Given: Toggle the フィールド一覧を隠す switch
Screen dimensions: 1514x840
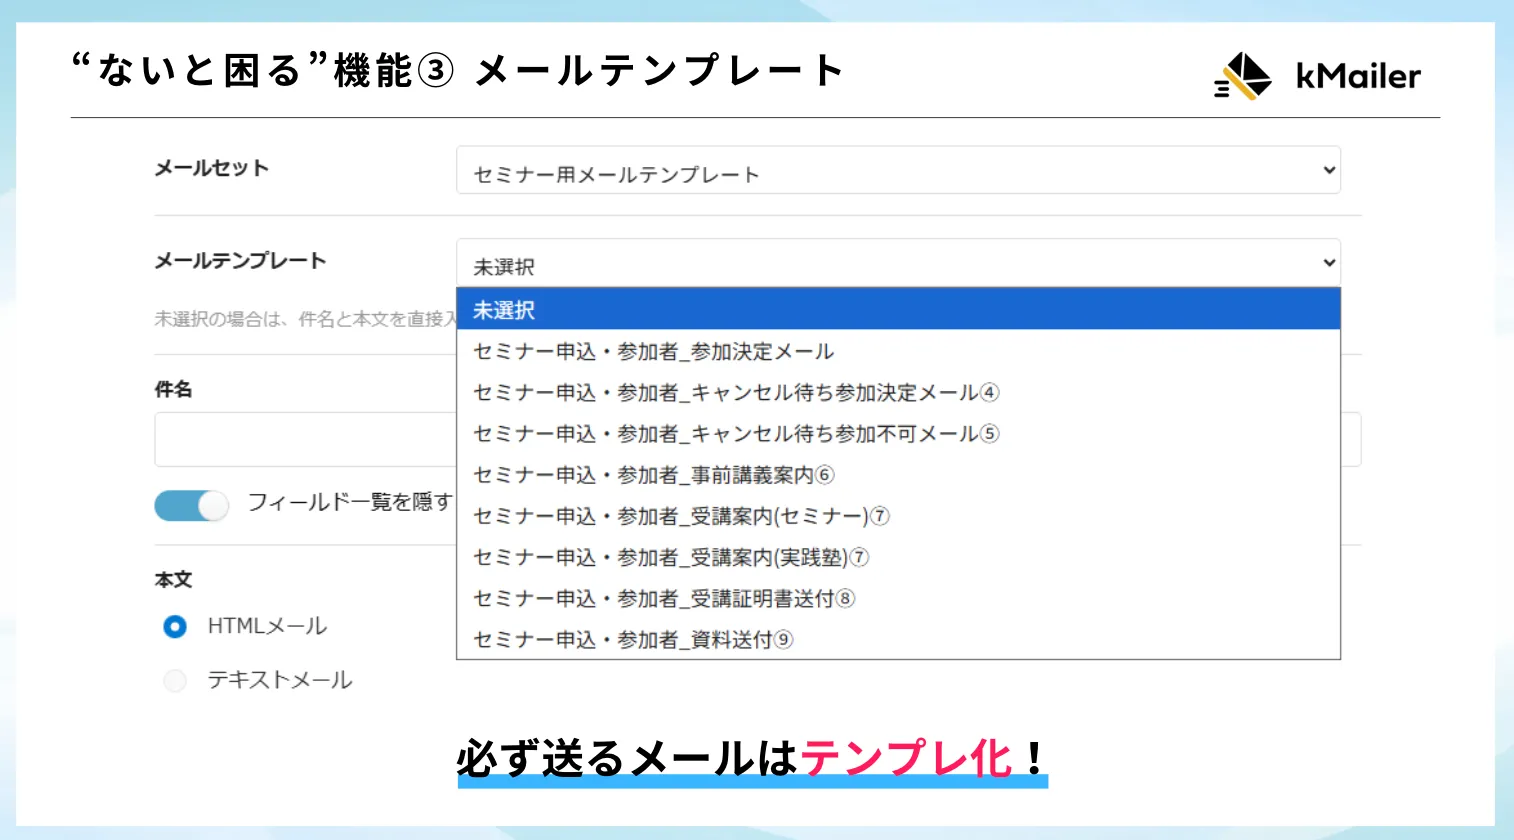Looking at the screenshot, I should pos(191,506).
